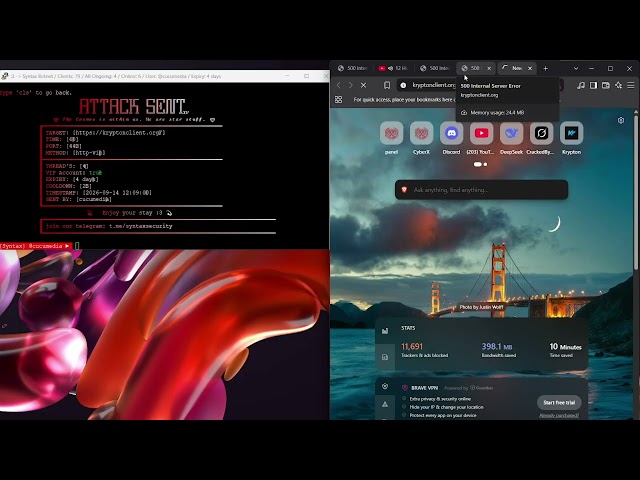Open the Krypton shortcut tile

point(571,133)
